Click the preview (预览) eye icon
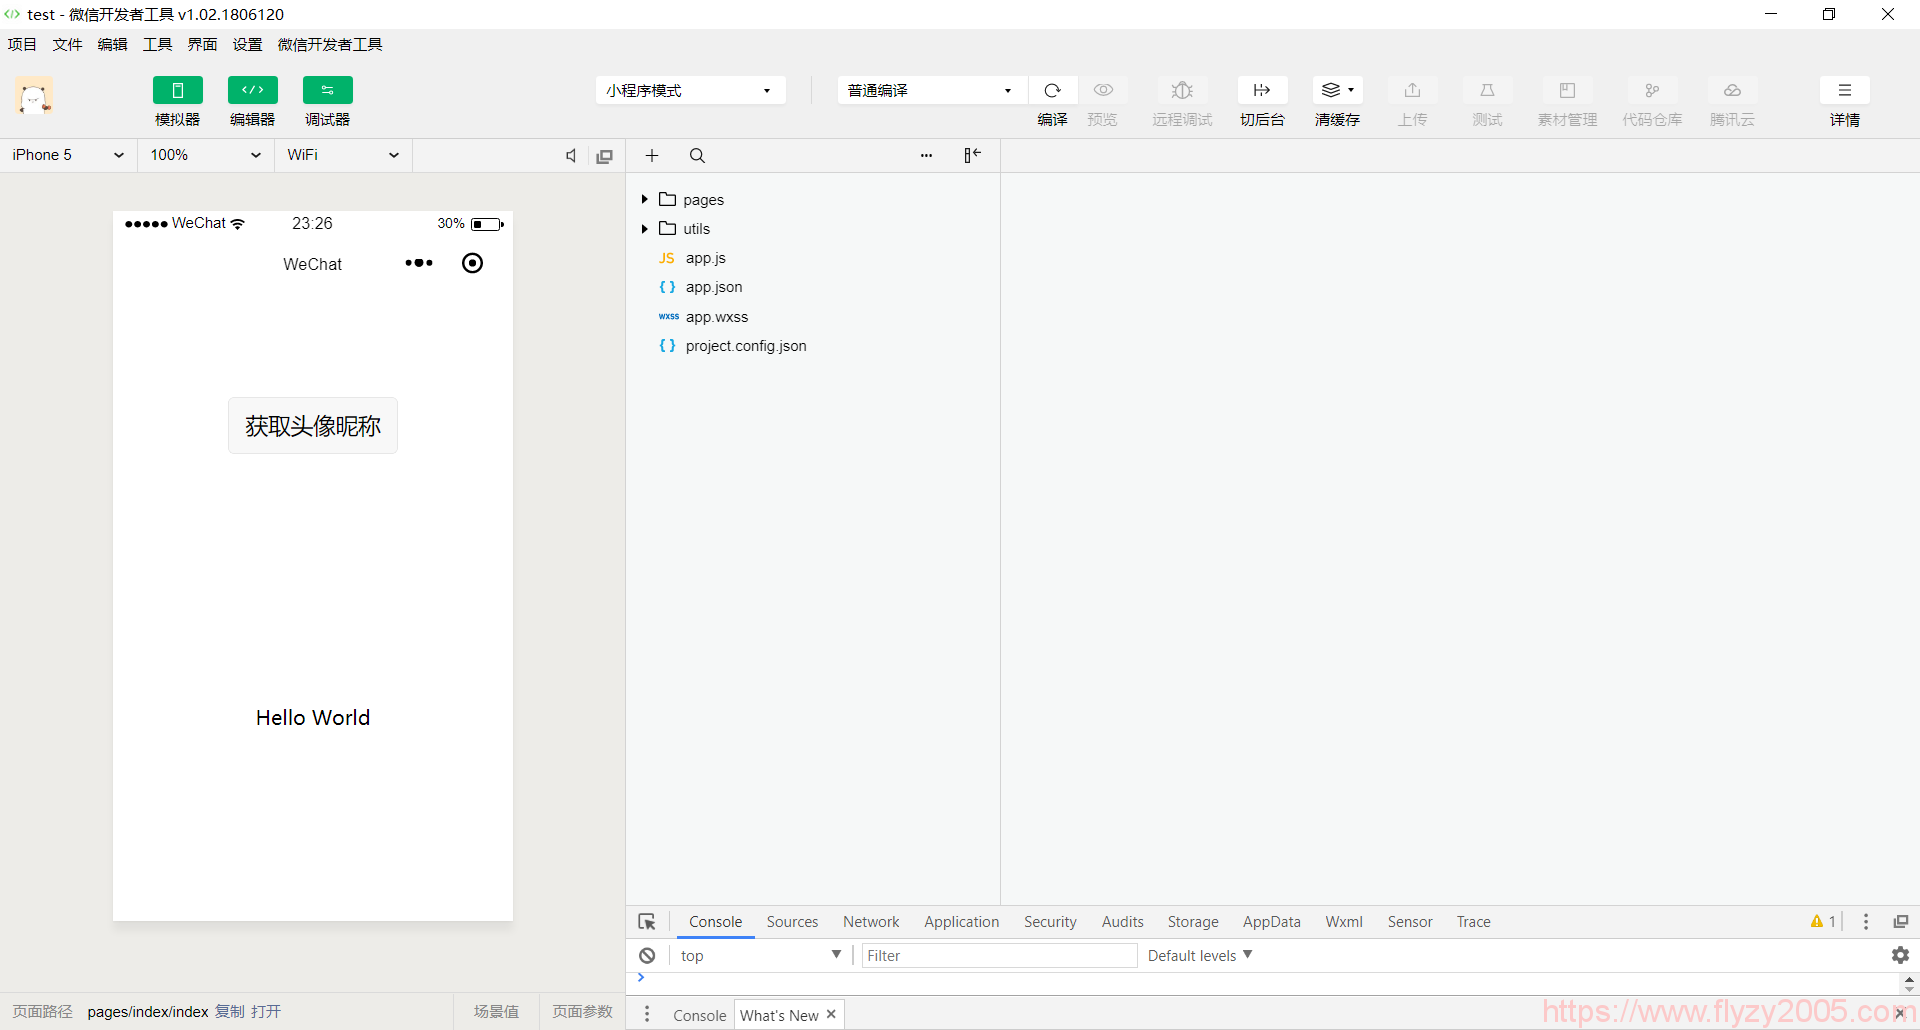Viewport: 1920px width, 1030px height. point(1103,90)
